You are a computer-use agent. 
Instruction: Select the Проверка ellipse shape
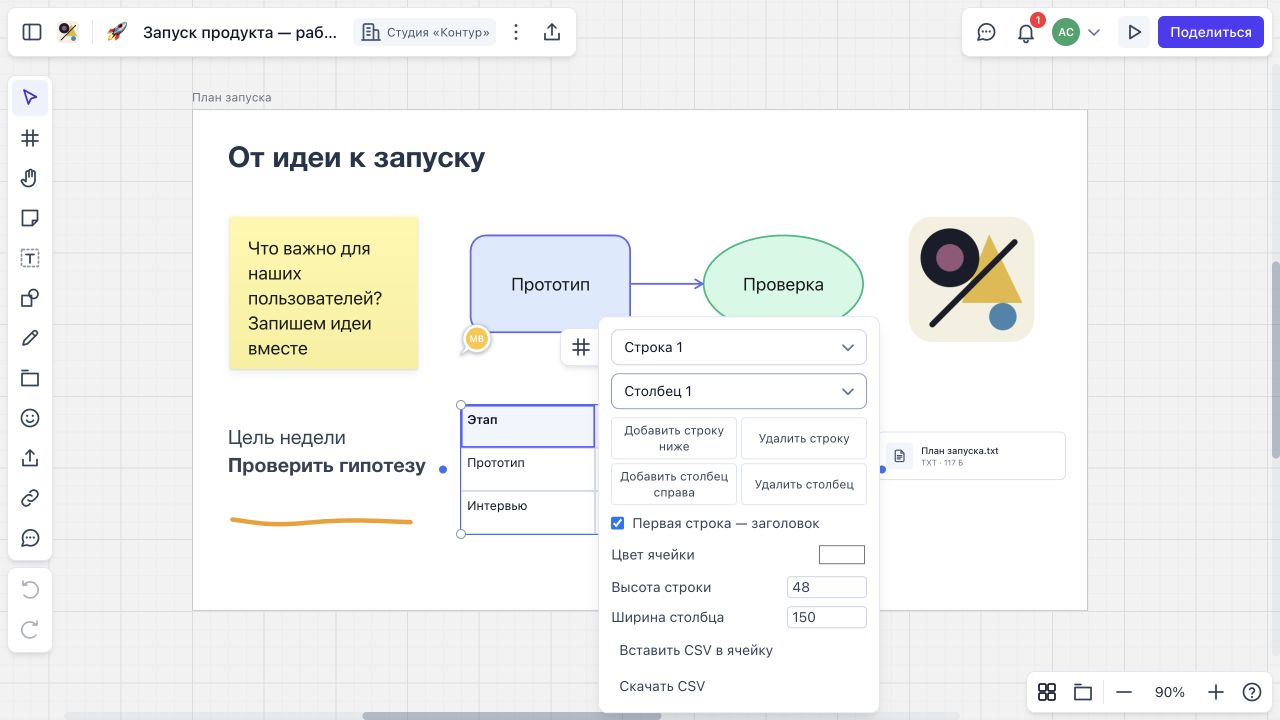[x=783, y=284]
